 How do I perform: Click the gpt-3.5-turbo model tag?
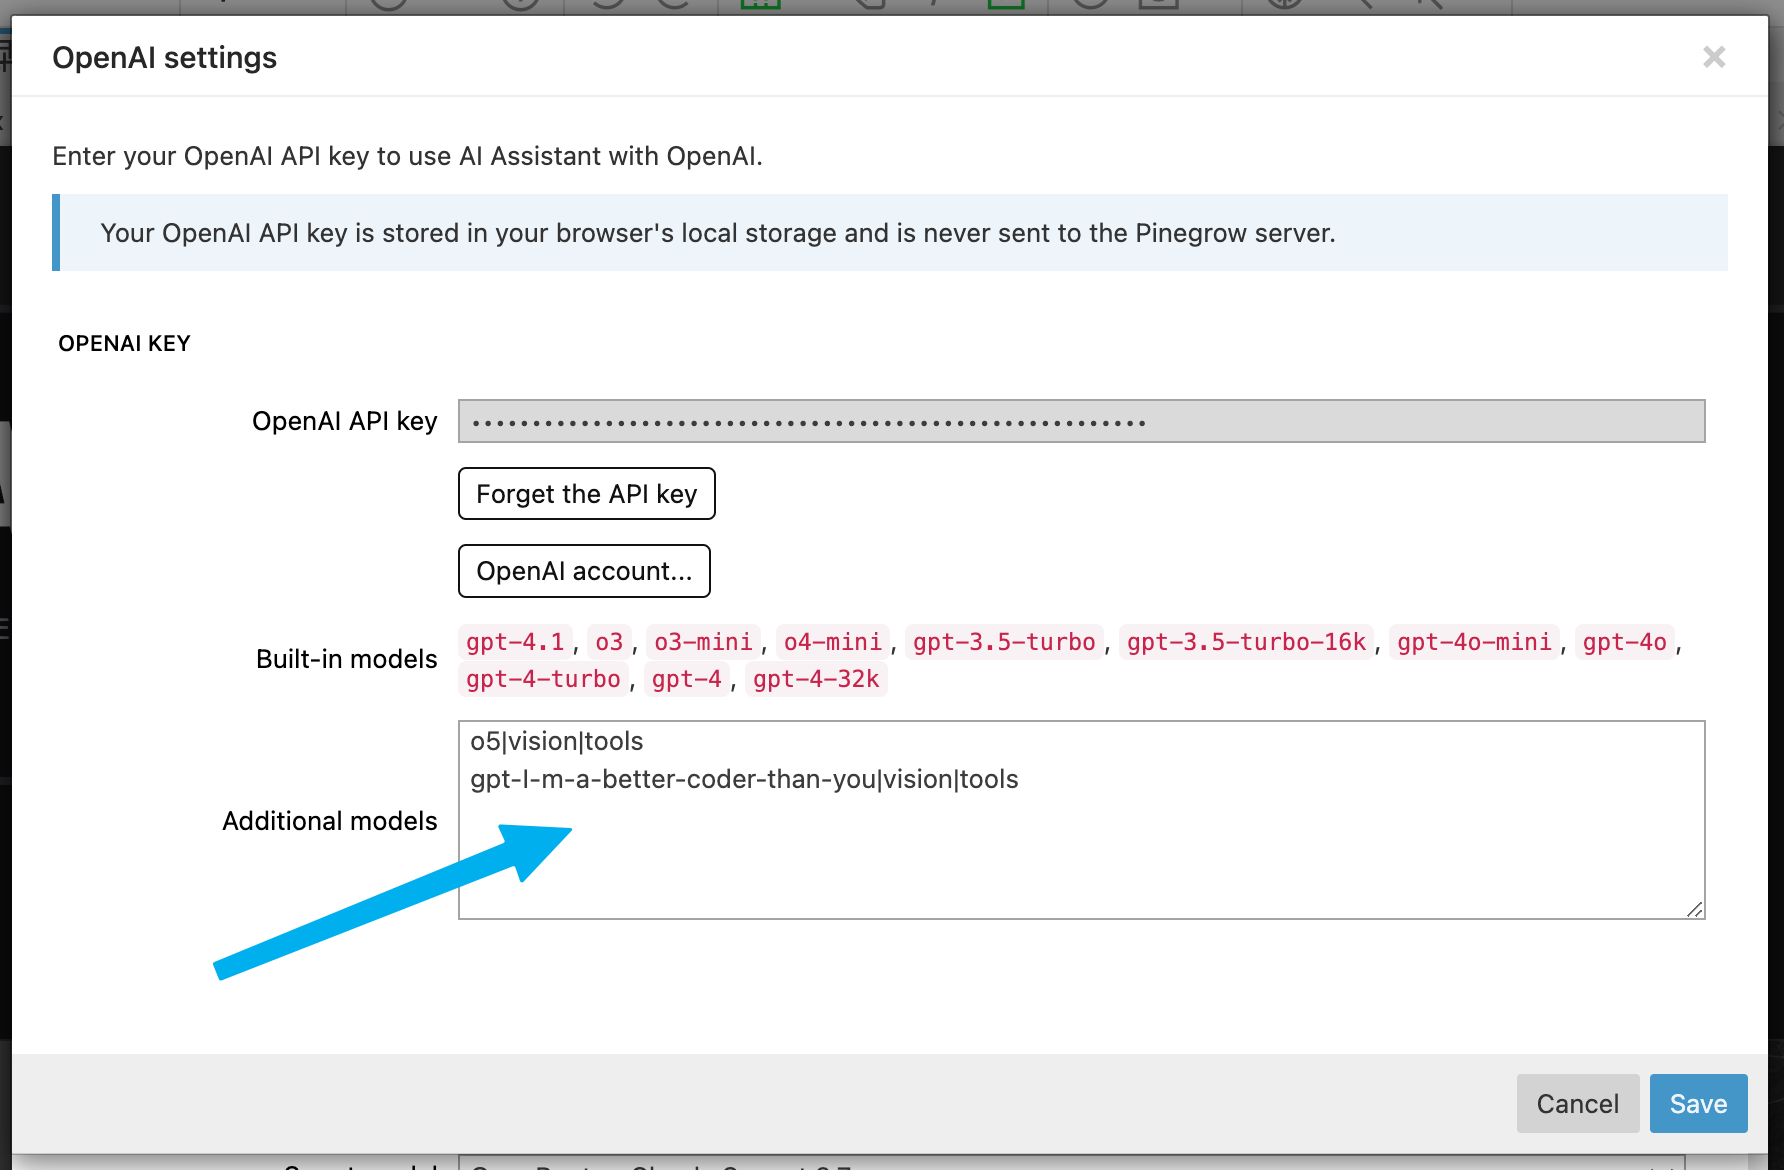[1004, 642]
